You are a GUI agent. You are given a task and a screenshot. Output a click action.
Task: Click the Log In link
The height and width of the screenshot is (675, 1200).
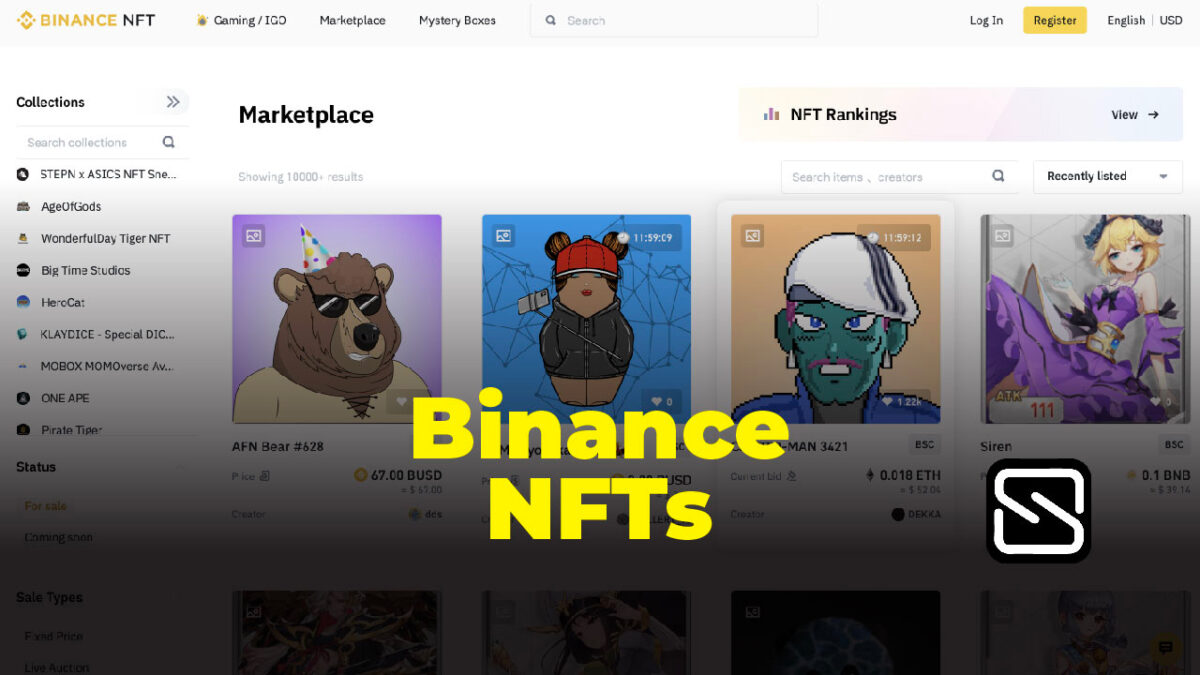click(986, 20)
